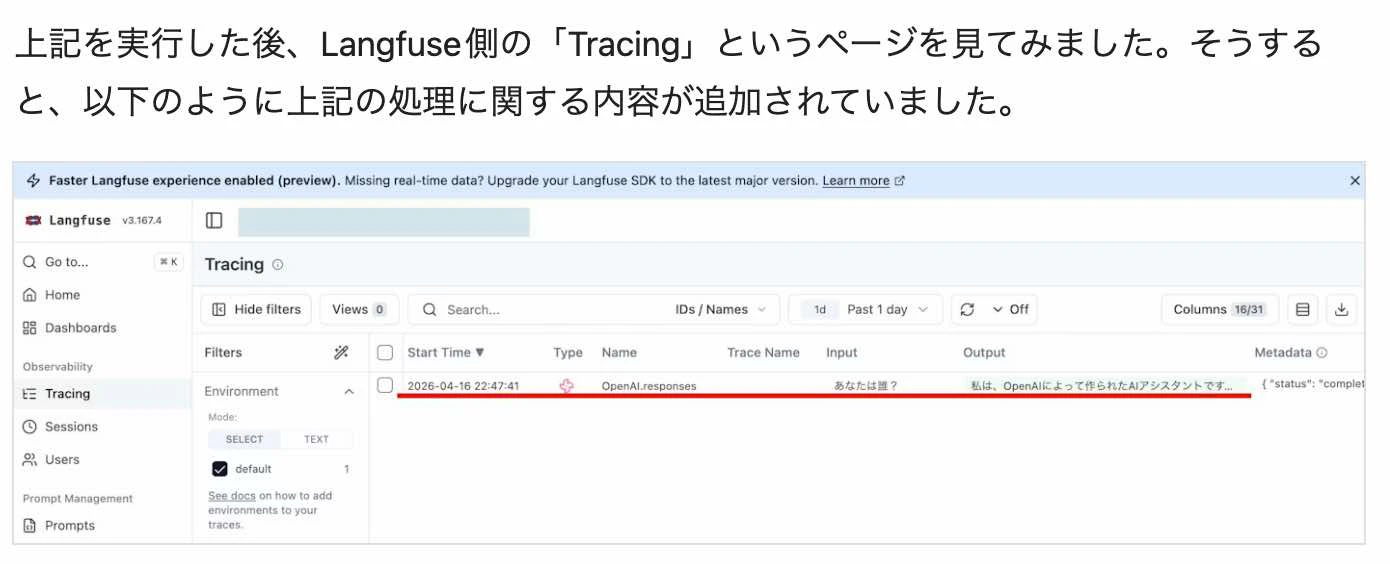Click the output cell starting 私は、OpenAI
Image resolution: width=1390 pixels, height=564 pixels.
point(1104,386)
